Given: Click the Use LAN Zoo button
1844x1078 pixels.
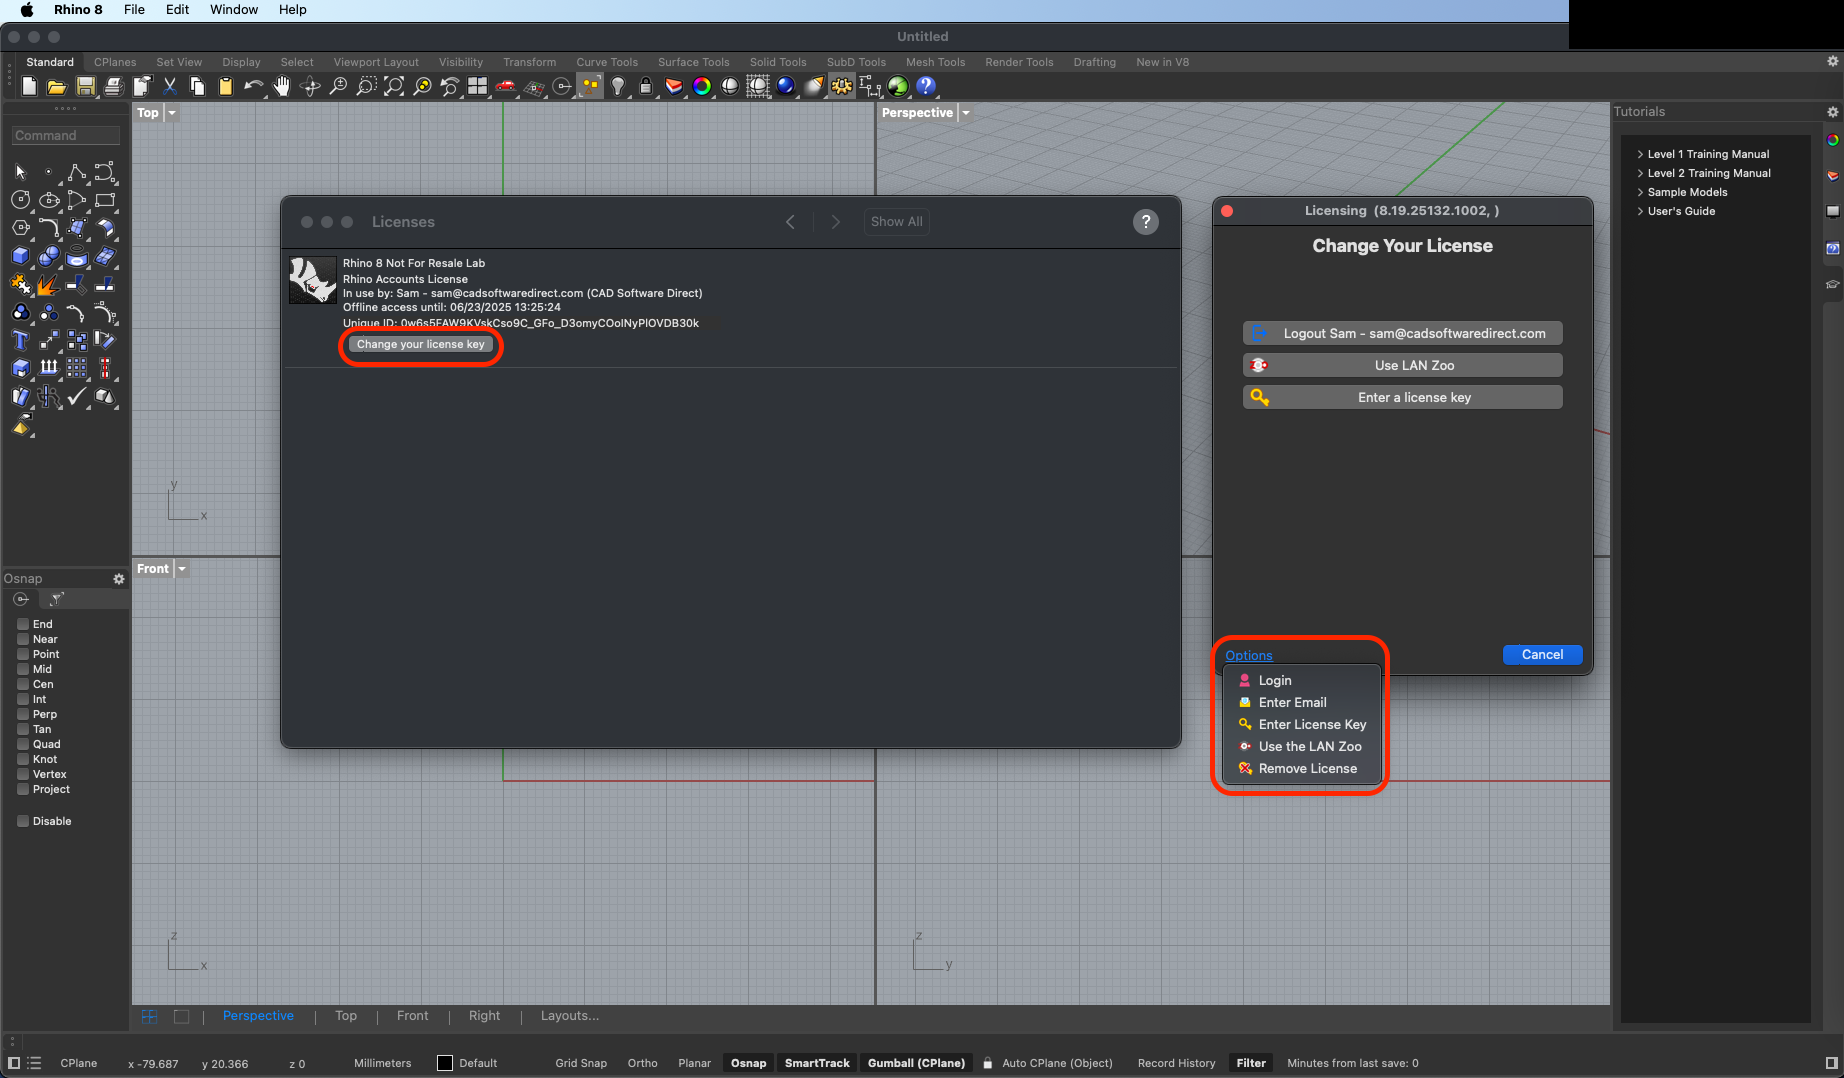Looking at the screenshot, I should tap(1402, 365).
